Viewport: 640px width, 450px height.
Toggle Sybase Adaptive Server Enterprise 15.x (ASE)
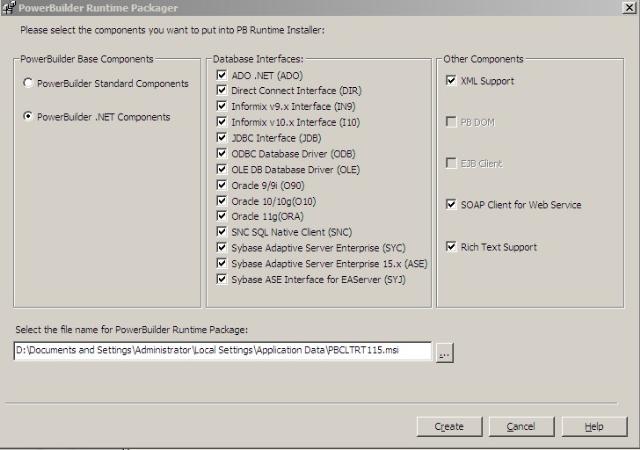click(222, 263)
